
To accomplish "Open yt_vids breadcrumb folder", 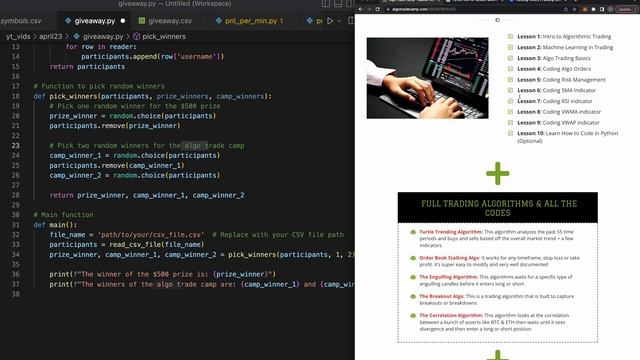I will point(18,36).
